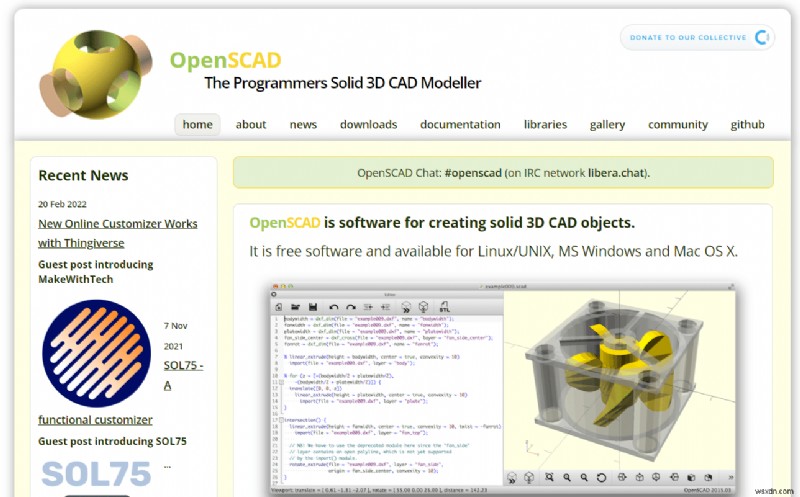Click the Unindent icon in editor toolbar

pos(368,307)
